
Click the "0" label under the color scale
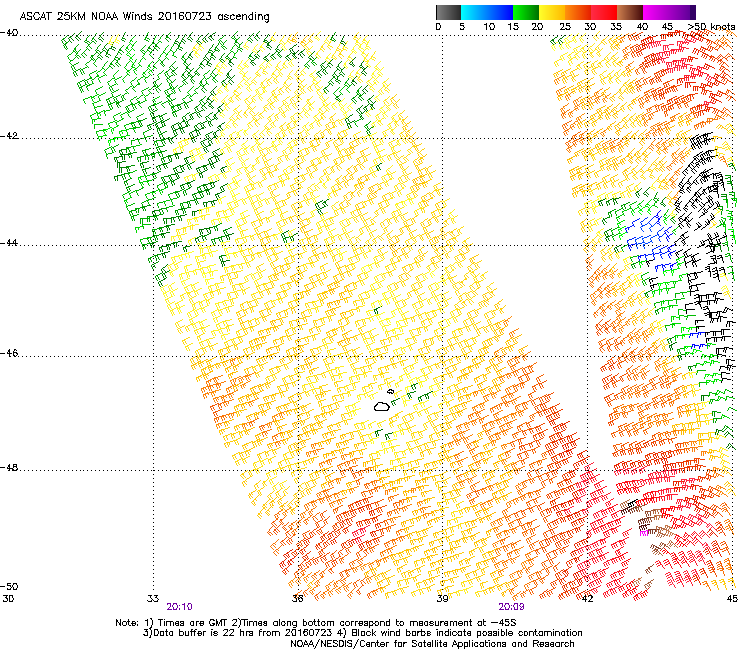[438, 27]
